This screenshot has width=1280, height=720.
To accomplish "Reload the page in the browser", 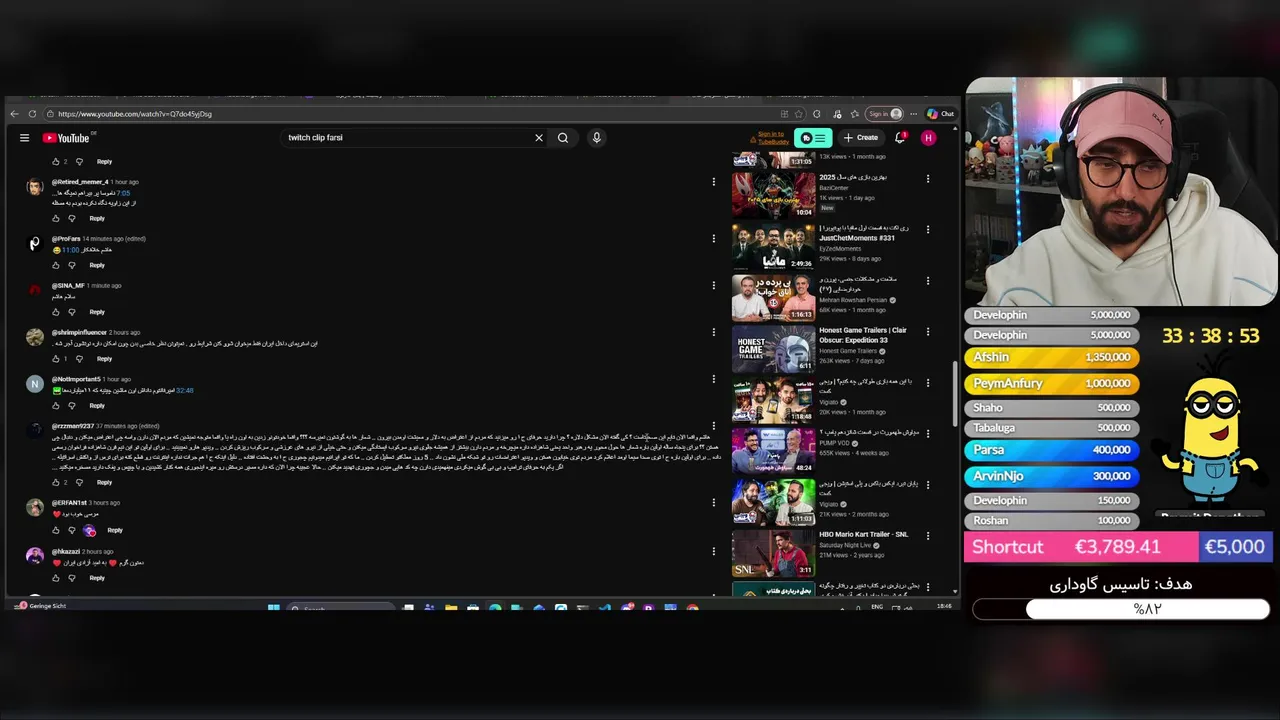I will [33, 114].
